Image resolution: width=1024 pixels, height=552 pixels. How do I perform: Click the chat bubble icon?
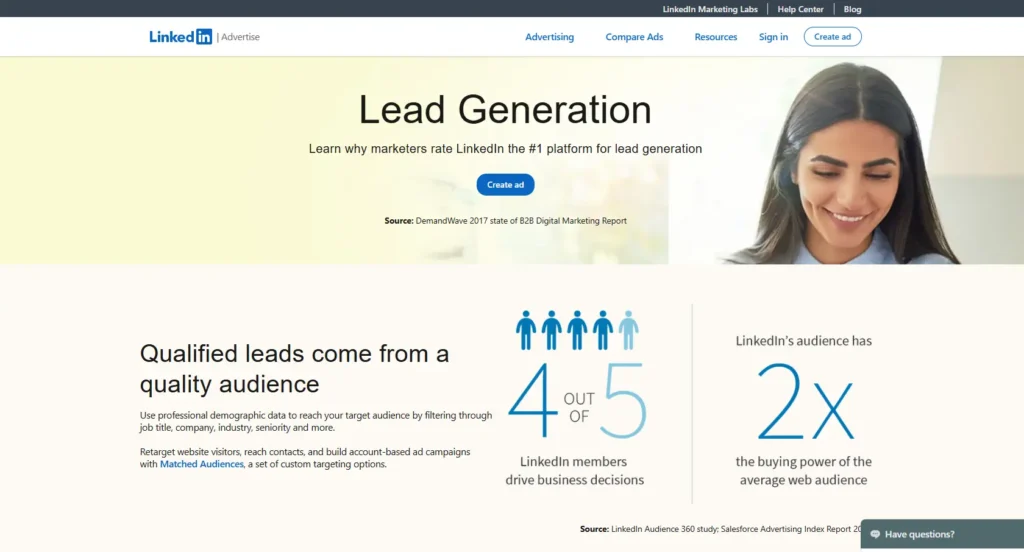(x=875, y=534)
